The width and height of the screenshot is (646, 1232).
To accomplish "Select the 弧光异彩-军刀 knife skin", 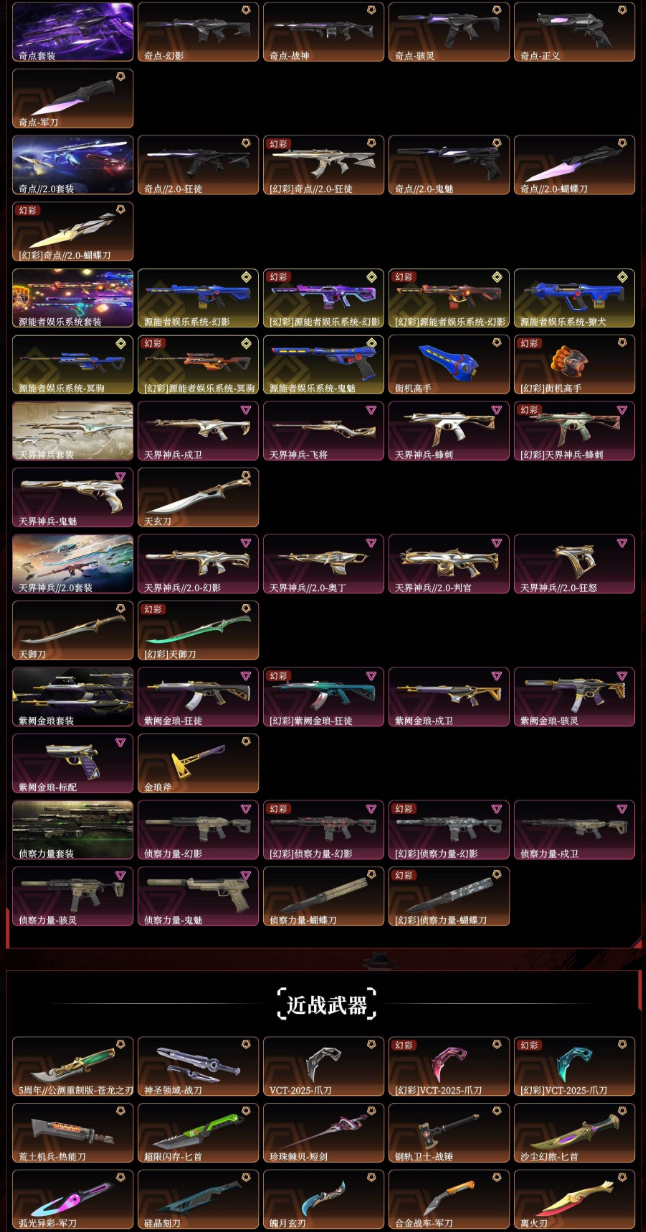I will pyautogui.click(x=73, y=1199).
